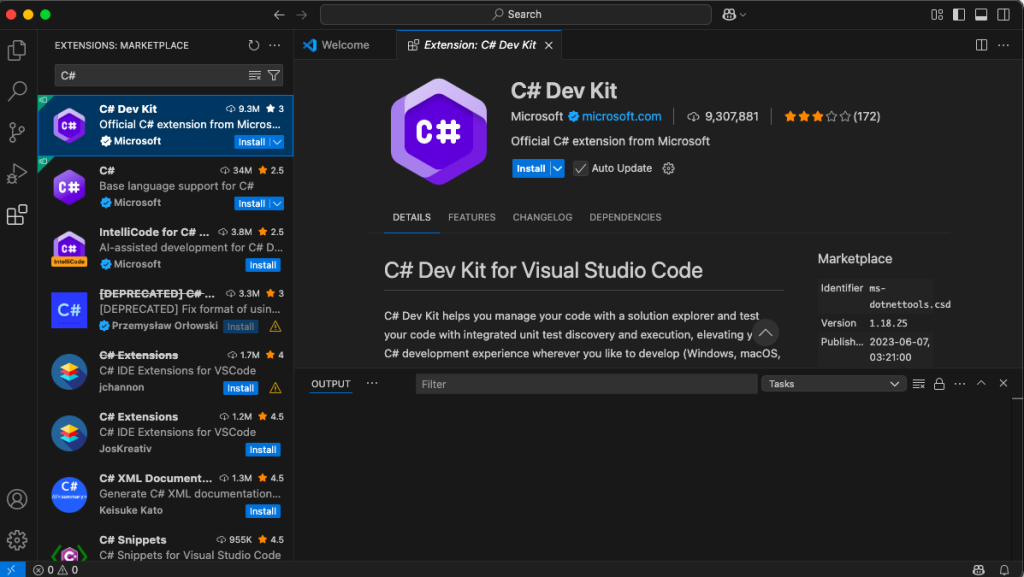Open the Explorer view in activity bar
The width and height of the screenshot is (1024, 577).
17,50
